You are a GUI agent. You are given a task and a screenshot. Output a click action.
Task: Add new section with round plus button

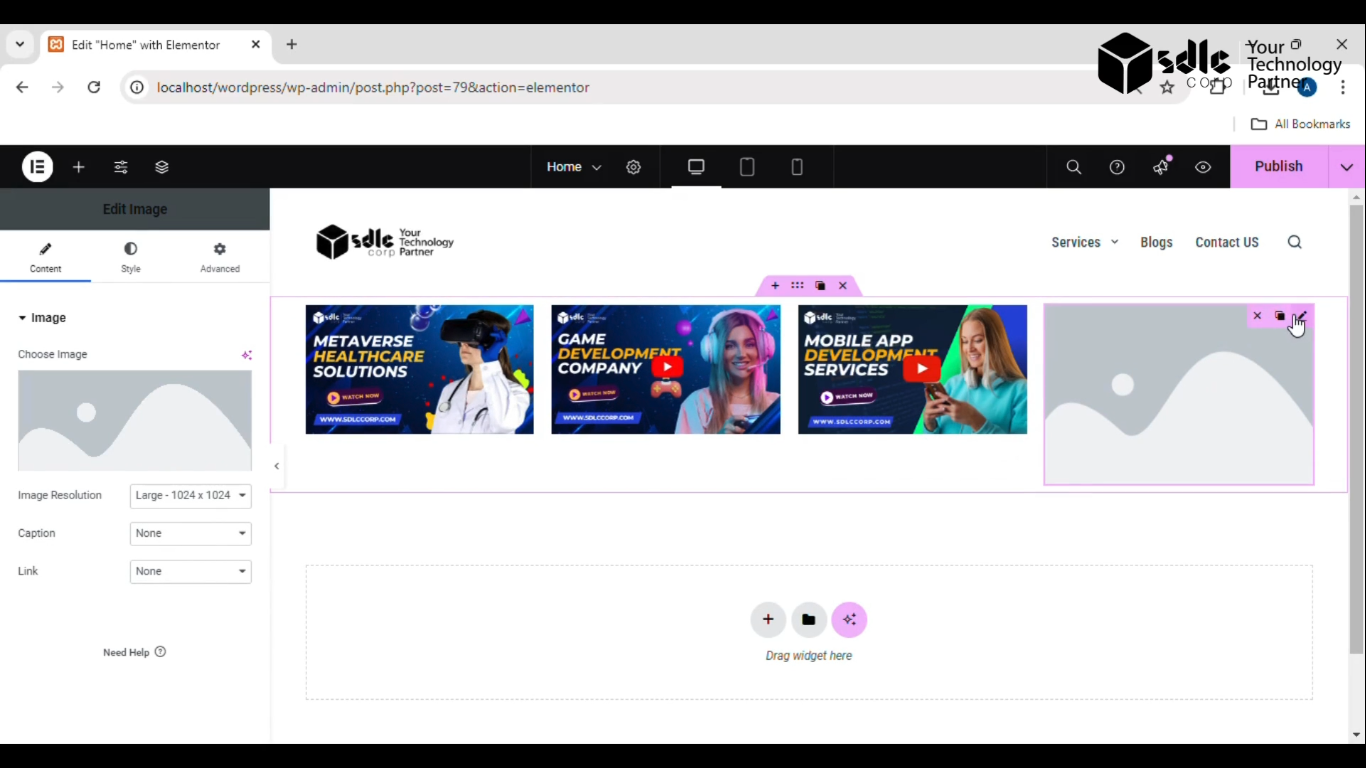point(768,620)
